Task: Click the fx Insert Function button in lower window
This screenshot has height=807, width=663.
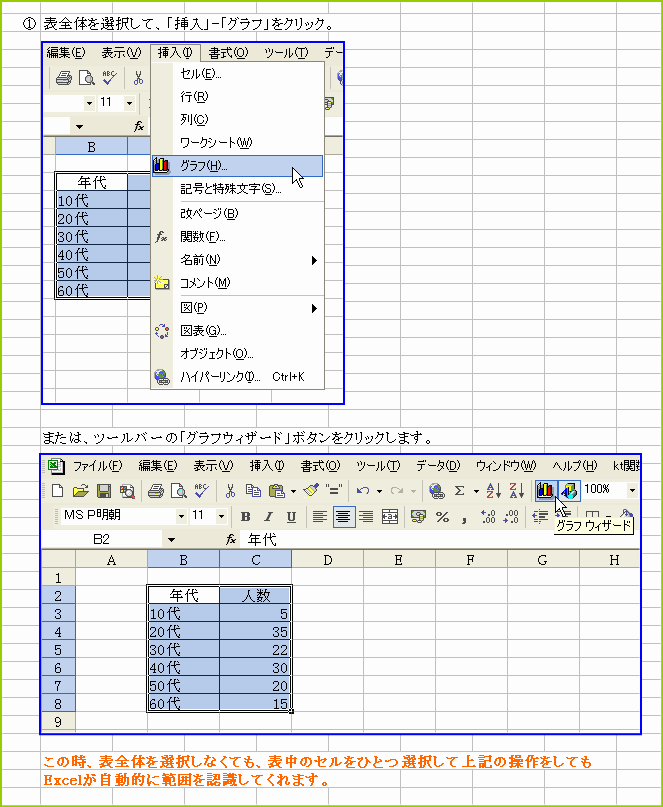Action: point(231,539)
